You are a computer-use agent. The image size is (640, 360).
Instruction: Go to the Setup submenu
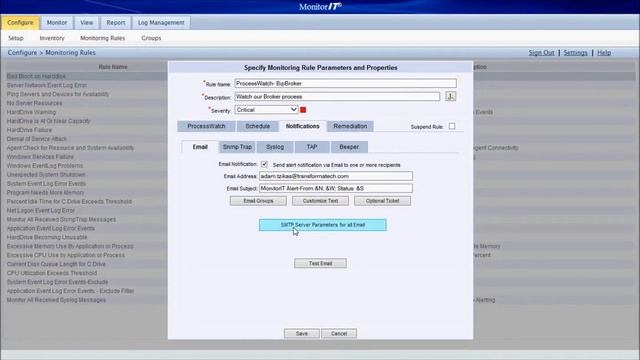(16, 38)
